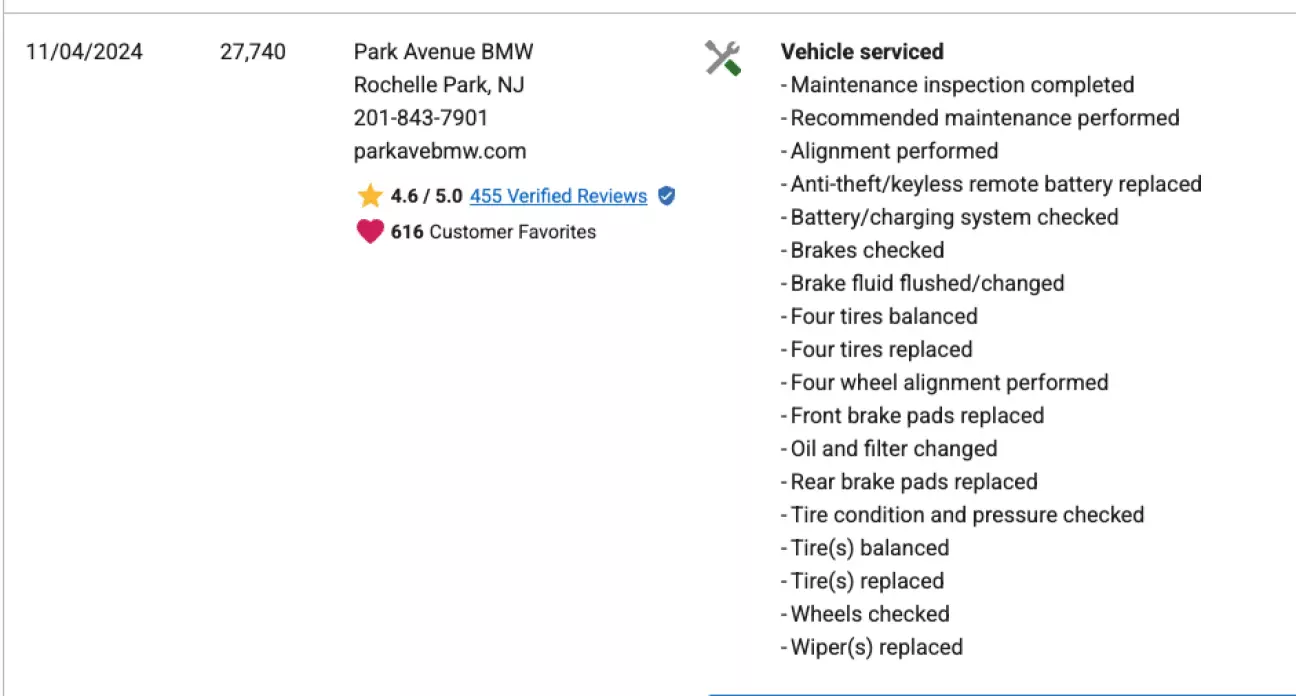Click the 4.6 / 5.0 rating score
Screen dimensions: 1296x696
pyautogui.click(x=426, y=196)
